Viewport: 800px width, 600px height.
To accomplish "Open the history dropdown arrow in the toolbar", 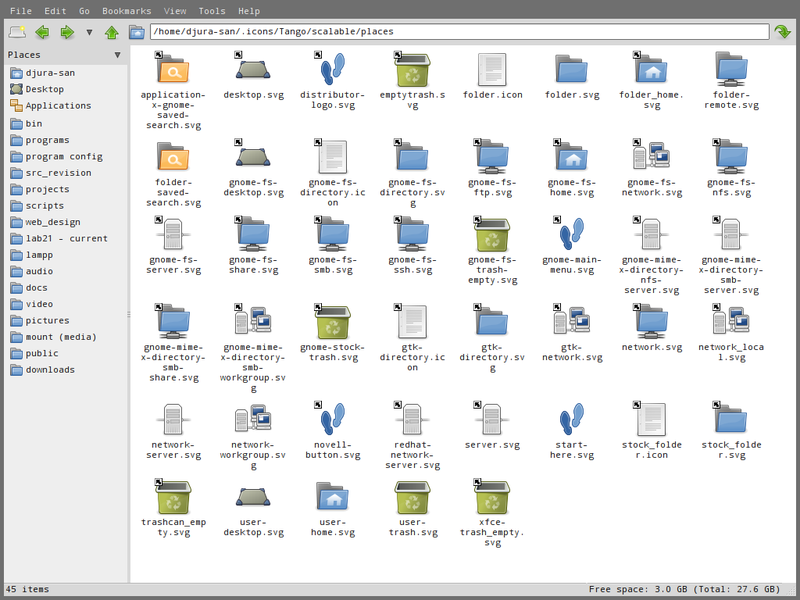I will (x=88, y=32).
